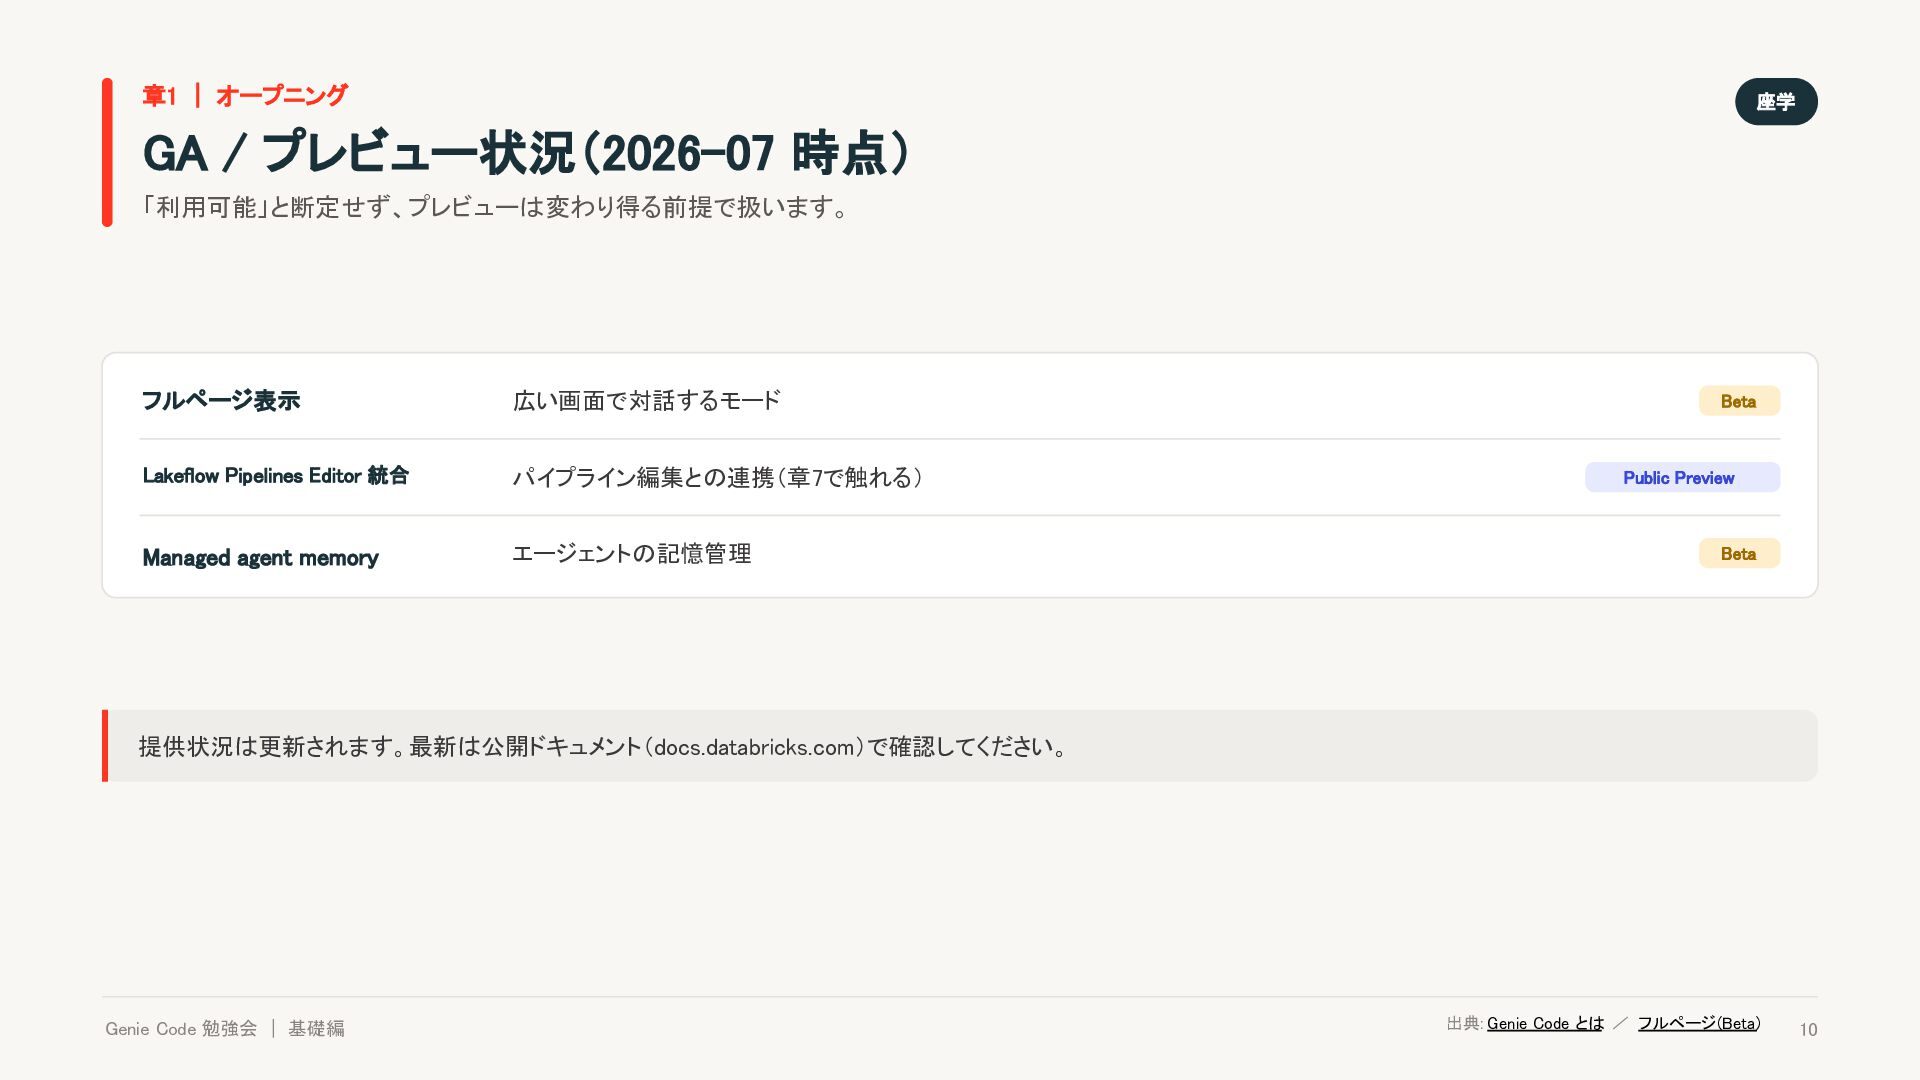The width and height of the screenshot is (1920, 1080).
Task: Click the Beta badge on Managed agent memory row
Action: pyautogui.click(x=1739, y=553)
